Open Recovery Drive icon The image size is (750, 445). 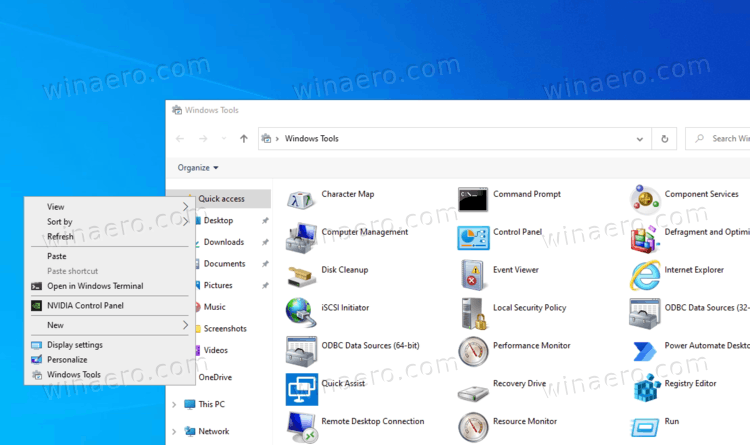tap(473, 392)
